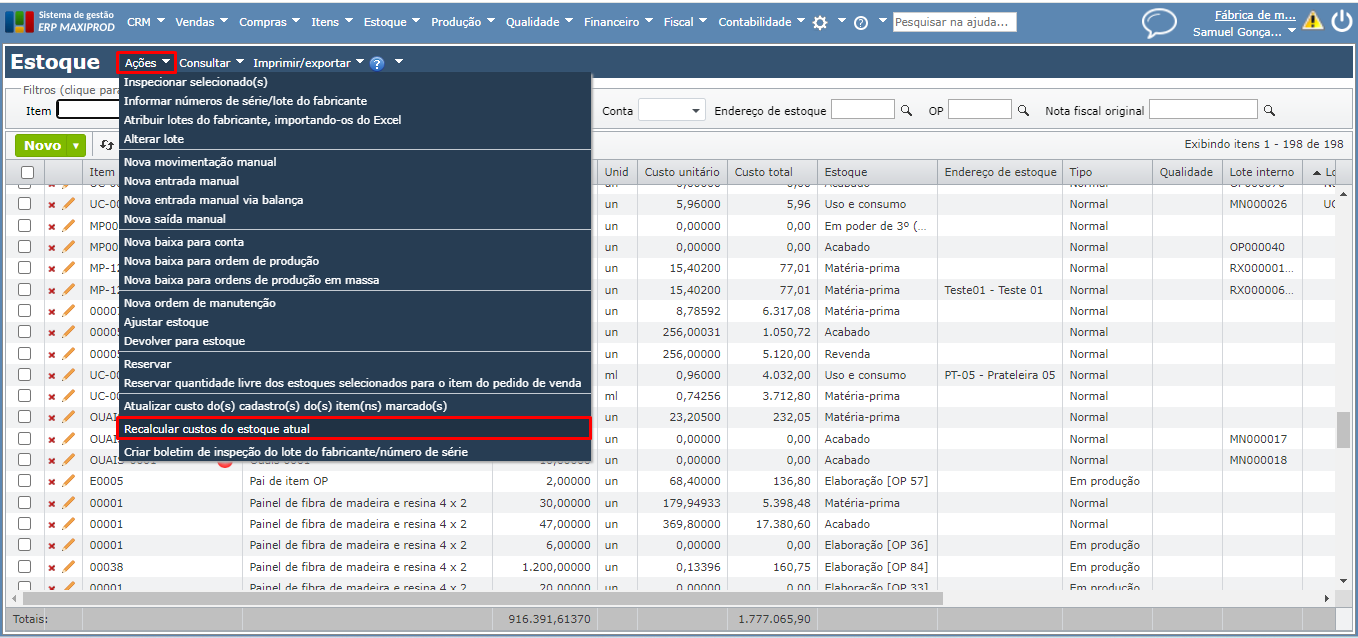Click magnifier beside Nota fiscal original field

(1269, 111)
